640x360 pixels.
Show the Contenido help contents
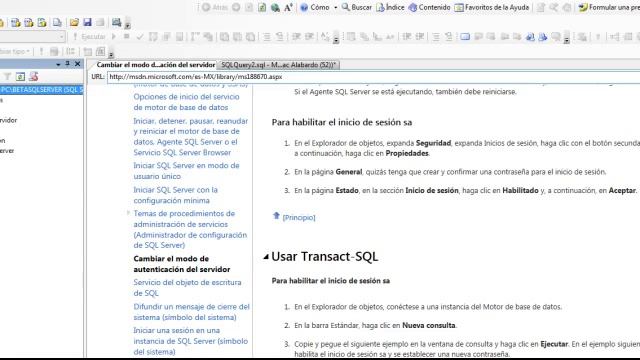429,7
